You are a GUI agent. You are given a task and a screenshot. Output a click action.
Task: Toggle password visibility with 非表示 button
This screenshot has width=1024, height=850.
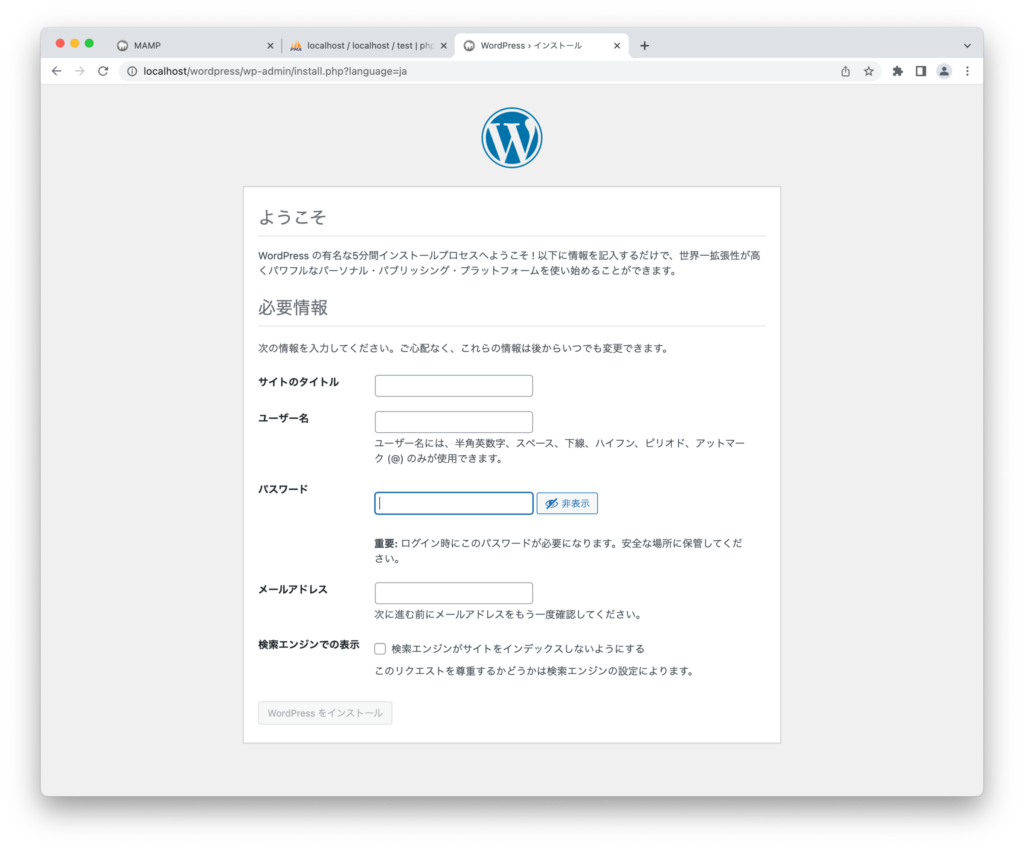567,503
